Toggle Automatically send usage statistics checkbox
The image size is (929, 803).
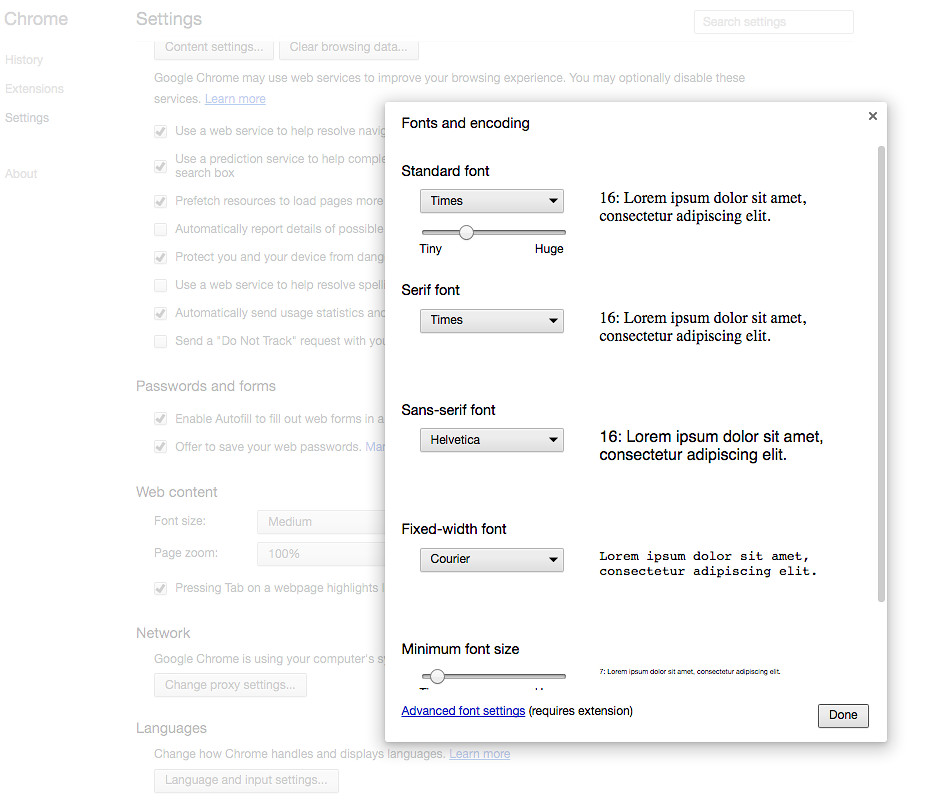(x=161, y=313)
